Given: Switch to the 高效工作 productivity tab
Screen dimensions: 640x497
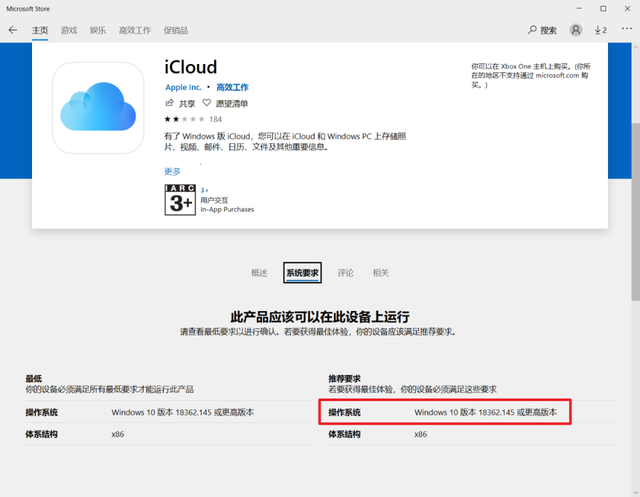Looking at the screenshot, I should point(135,30).
